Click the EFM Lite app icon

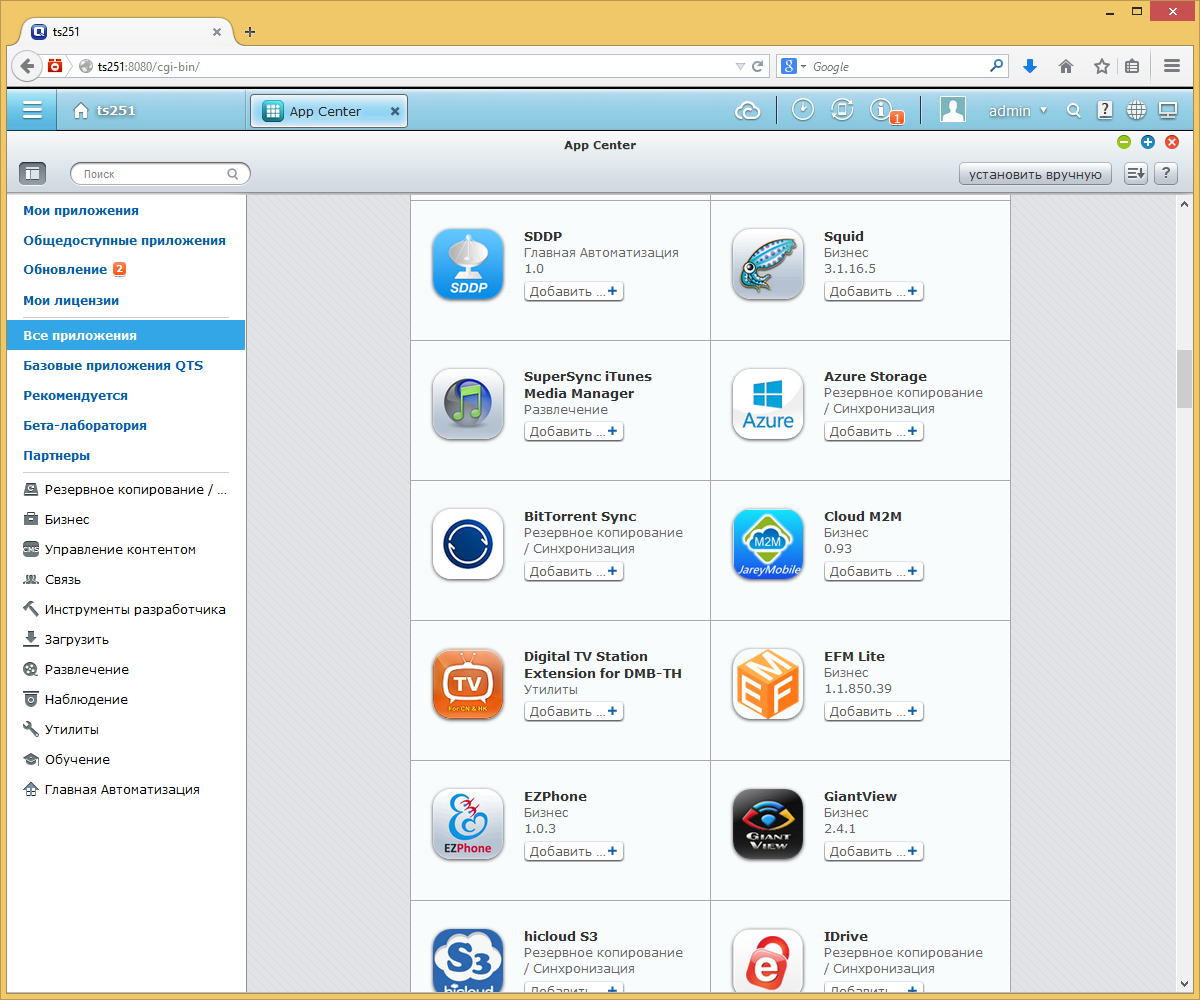click(768, 684)
